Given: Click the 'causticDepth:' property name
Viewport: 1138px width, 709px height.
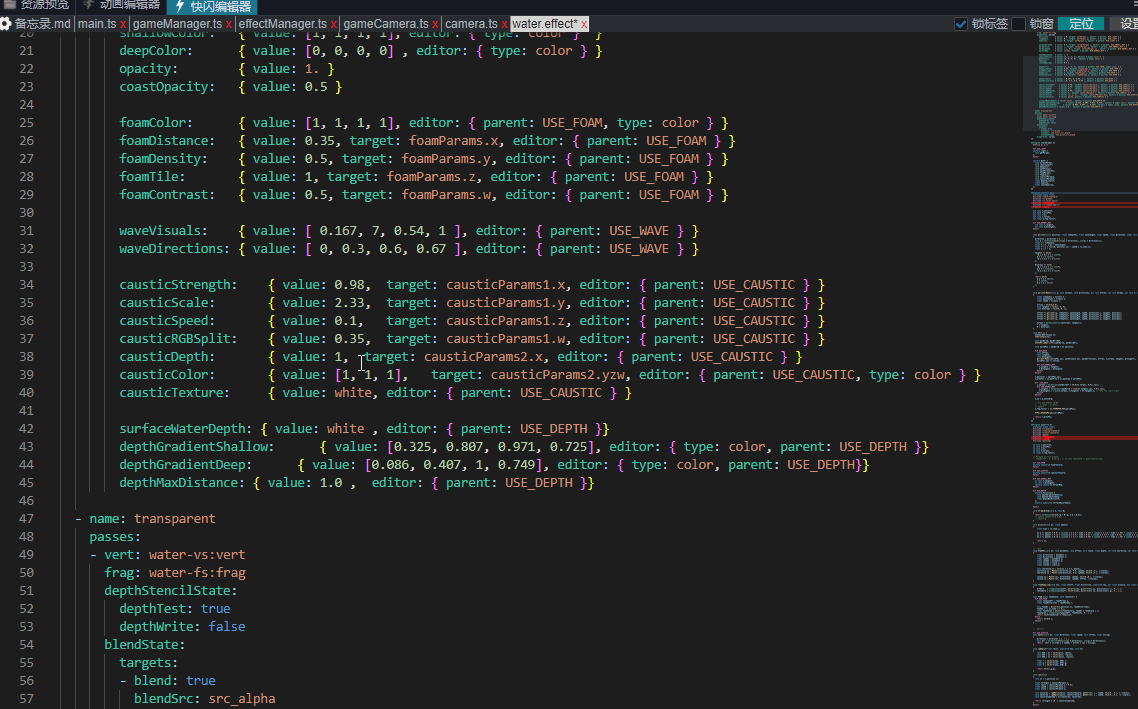Looking at the screenshot, I should 167,357.
